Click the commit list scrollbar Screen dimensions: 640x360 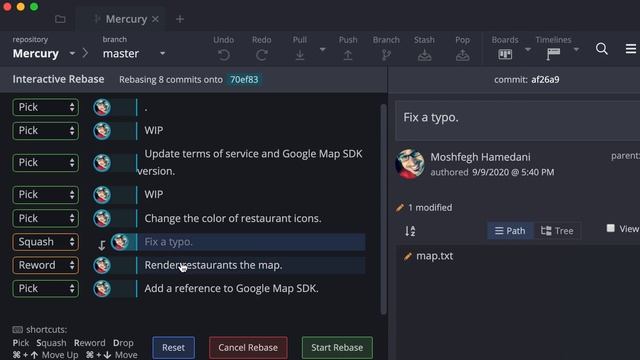[383, 208]
